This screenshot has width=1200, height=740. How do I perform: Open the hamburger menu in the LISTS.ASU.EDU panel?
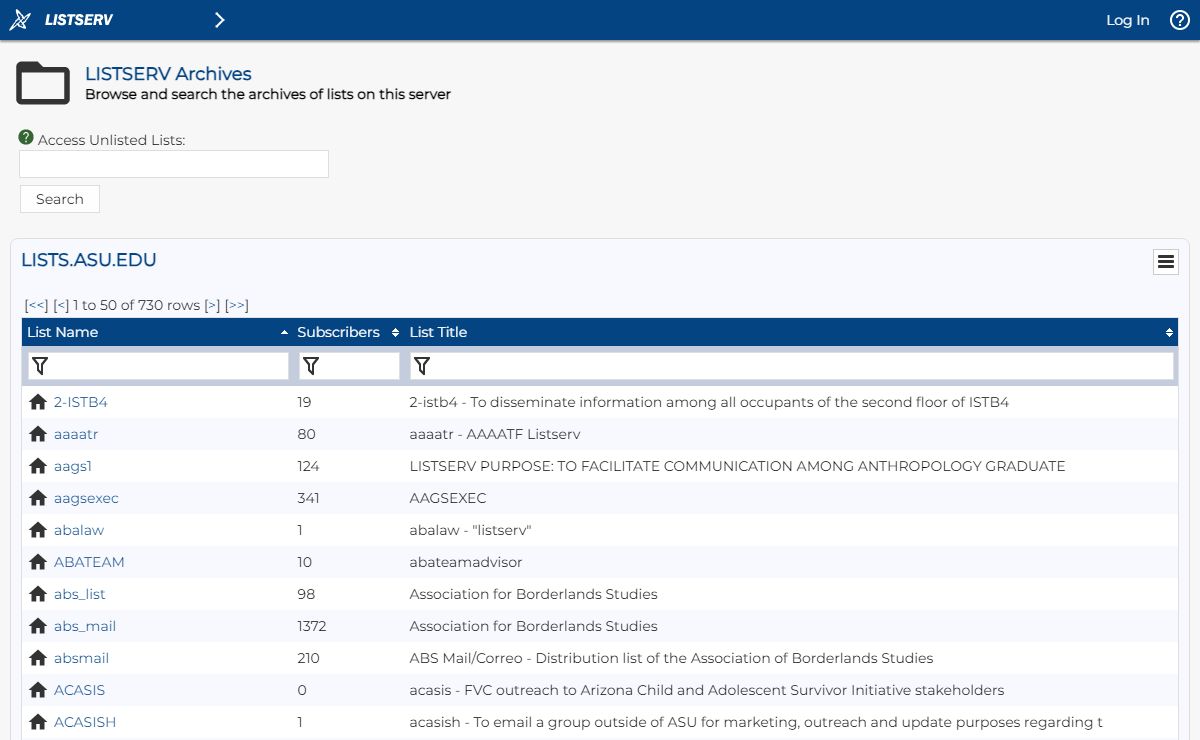pyautogui.click(x=1166, y=262)
